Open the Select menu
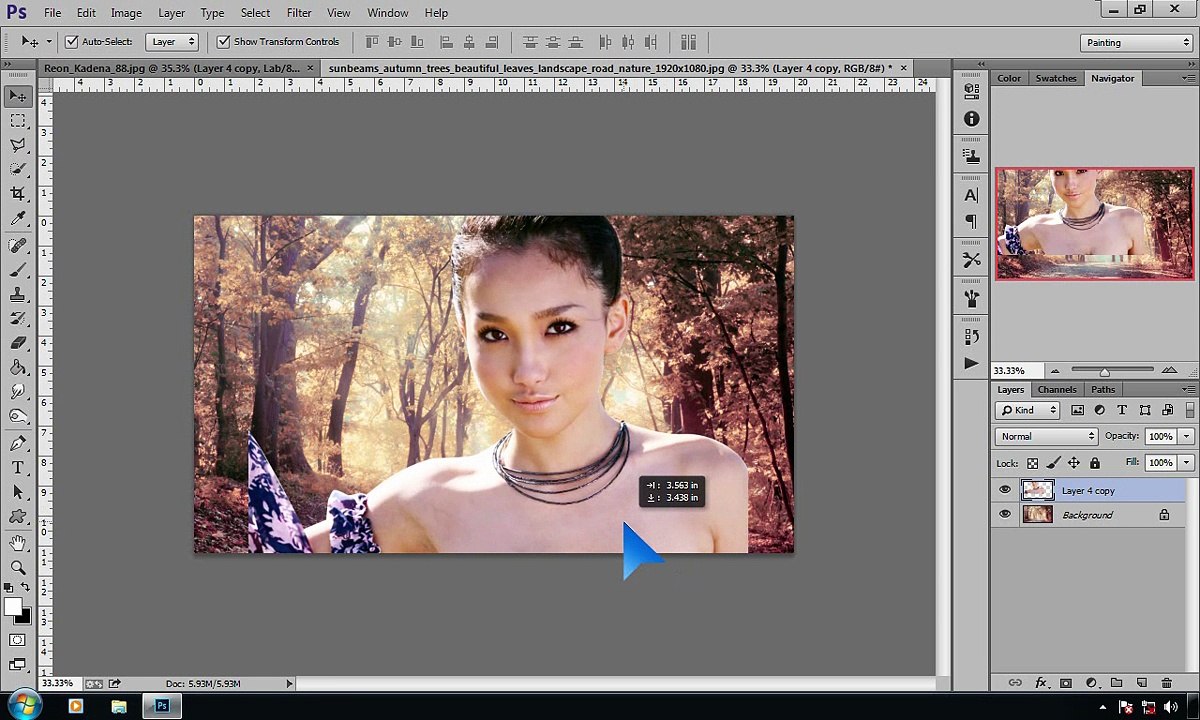Image resolution: width=1200 pixels, height=720 pixels. pyautogui.click(x=255, y=13)
